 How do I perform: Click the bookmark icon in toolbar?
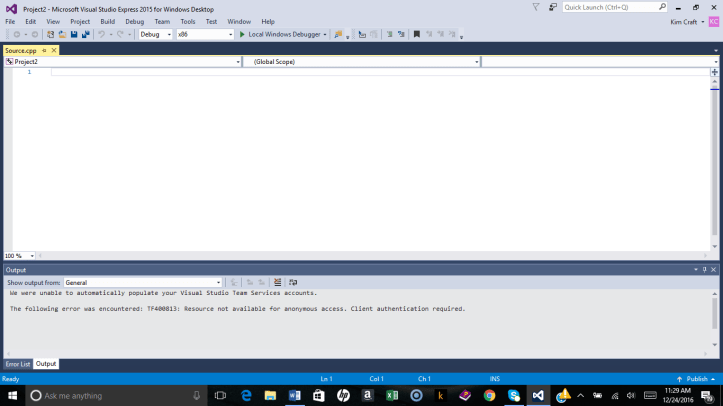[x=416, y=34]
